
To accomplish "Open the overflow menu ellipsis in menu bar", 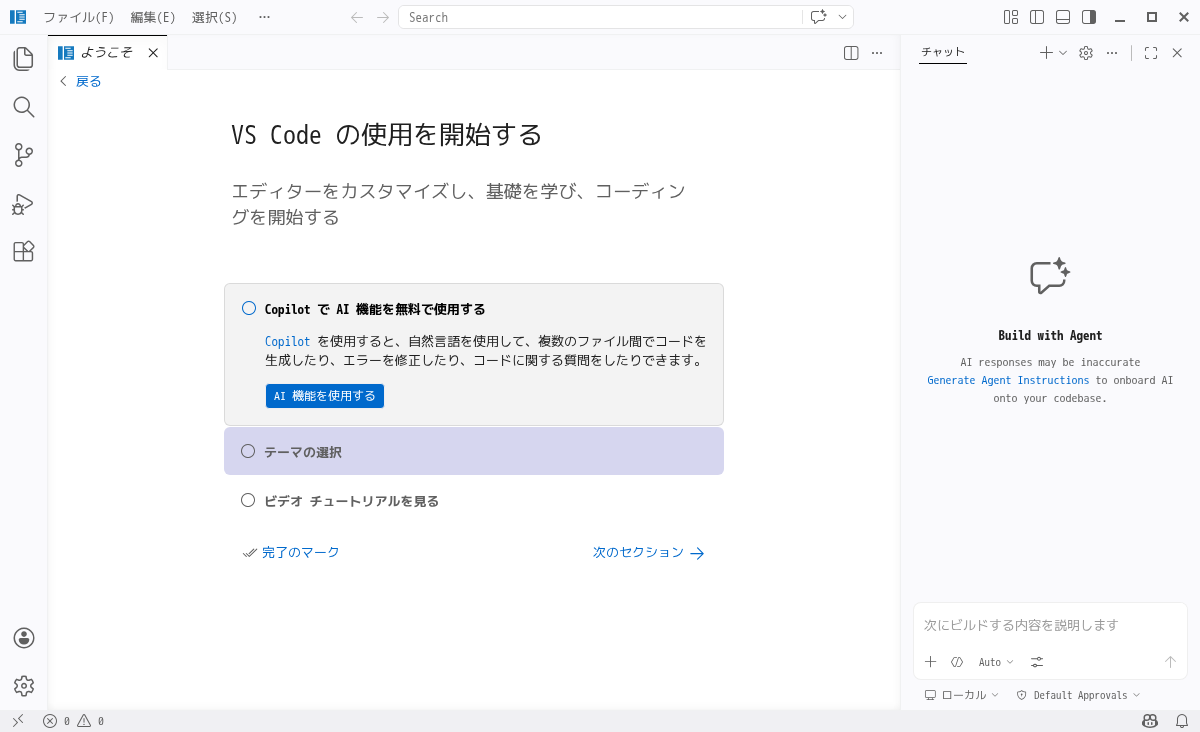I will pos(264,17).
